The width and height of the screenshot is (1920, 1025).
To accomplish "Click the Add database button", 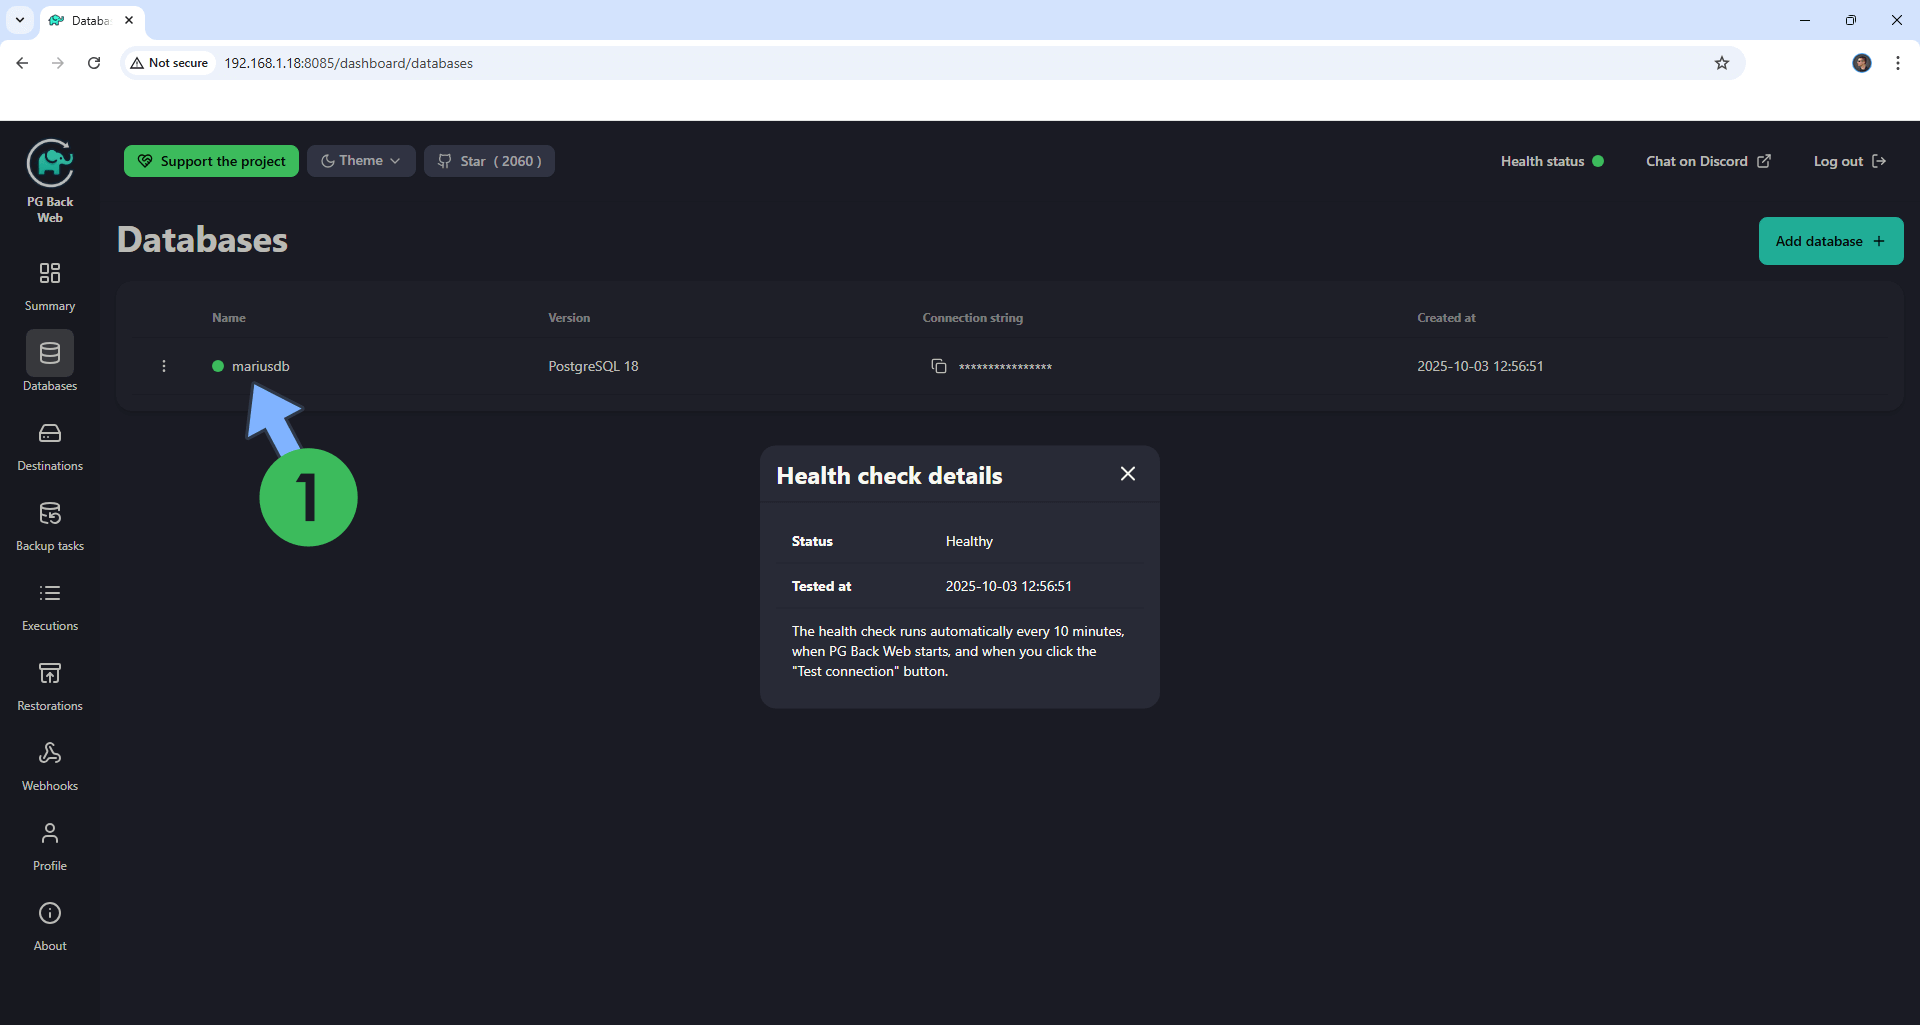I will pyautogui.click(x=1830, y=241).
